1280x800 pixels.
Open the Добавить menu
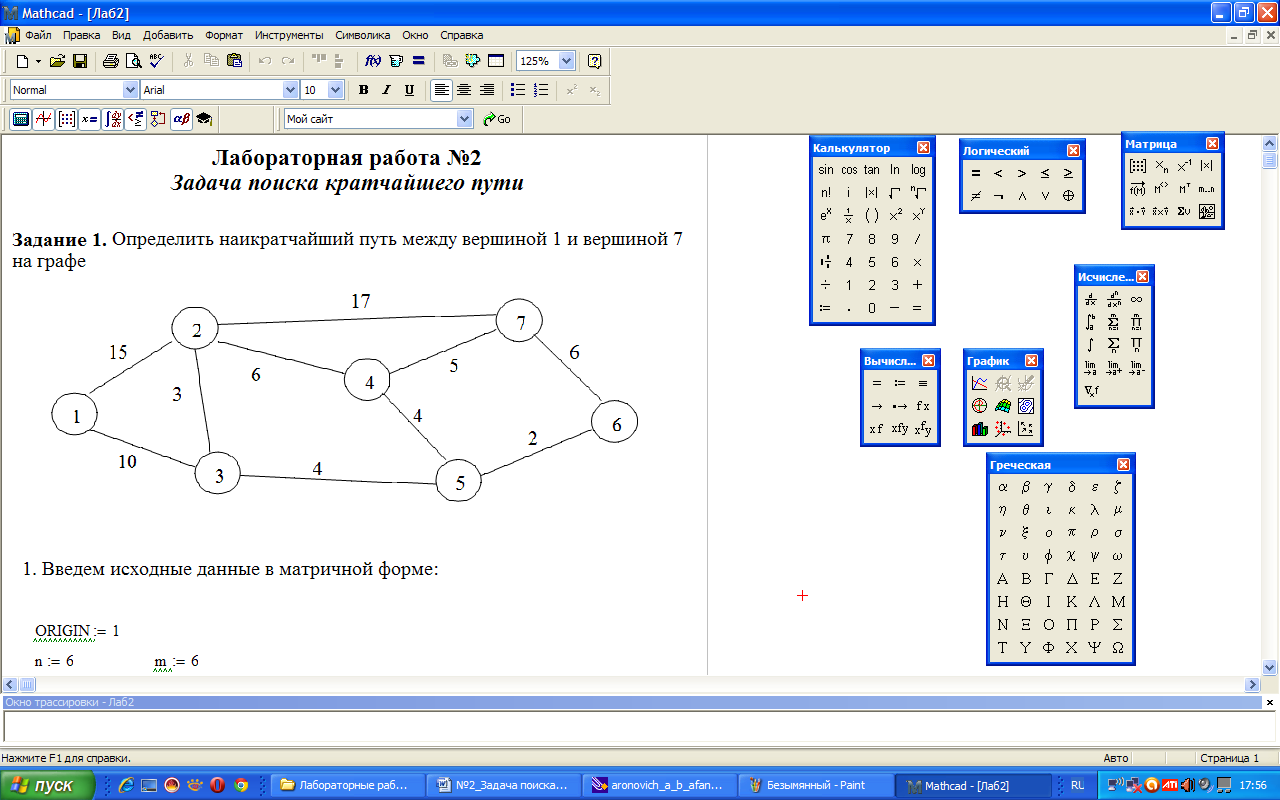coord(168,35)
